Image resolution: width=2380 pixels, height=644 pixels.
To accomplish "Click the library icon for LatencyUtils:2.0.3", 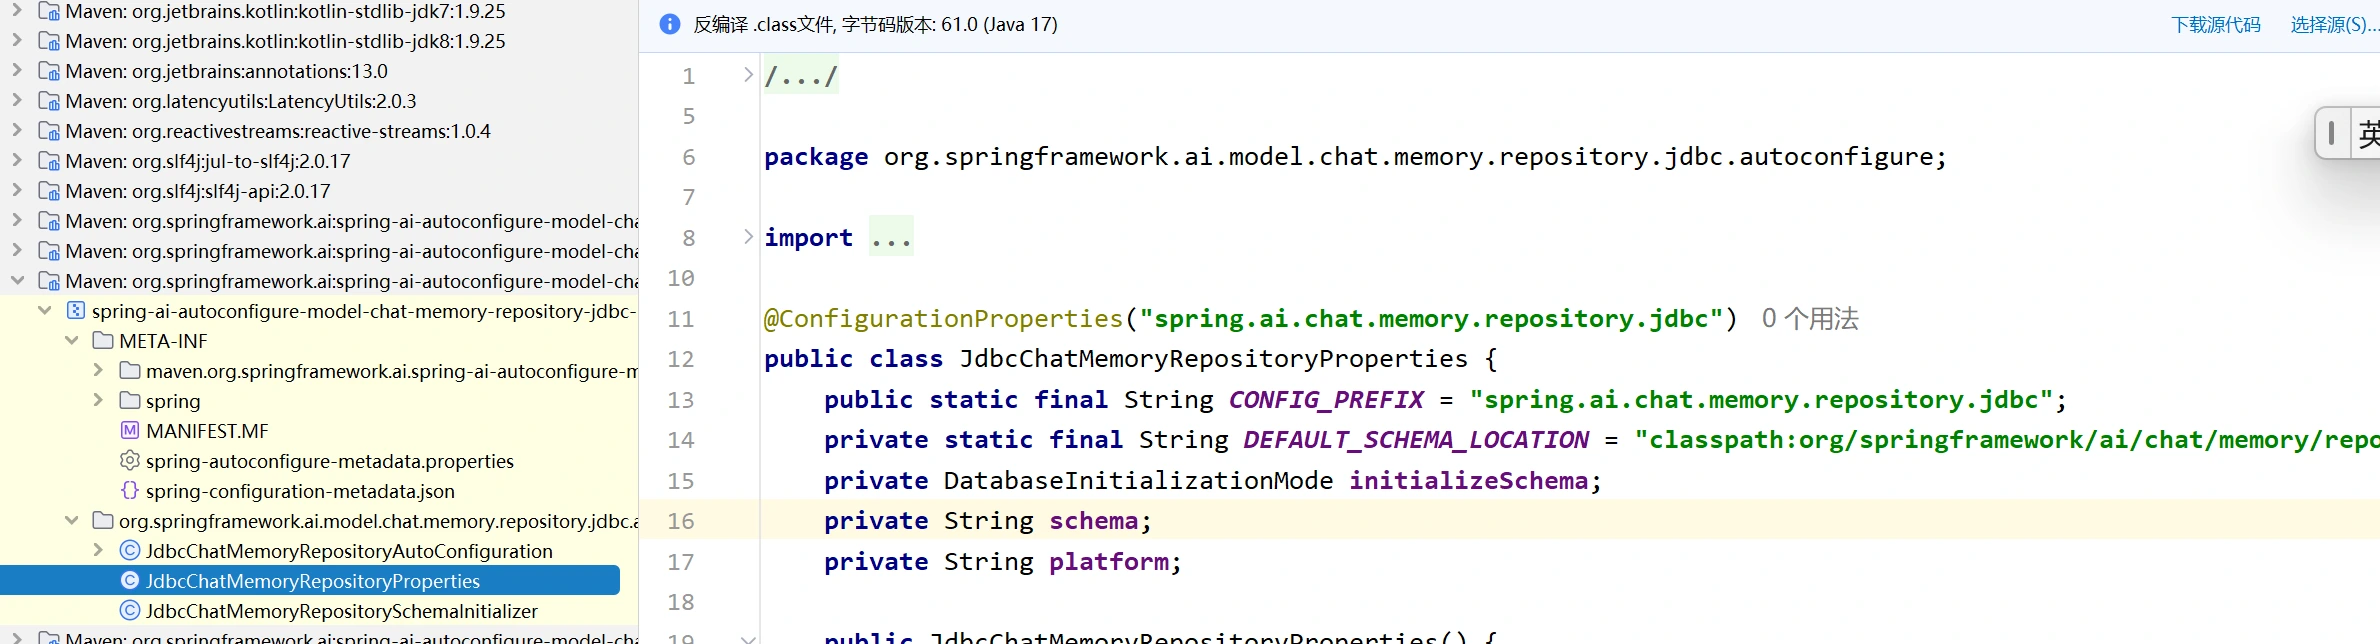I will pyautogui.click(x=48, y=102).
